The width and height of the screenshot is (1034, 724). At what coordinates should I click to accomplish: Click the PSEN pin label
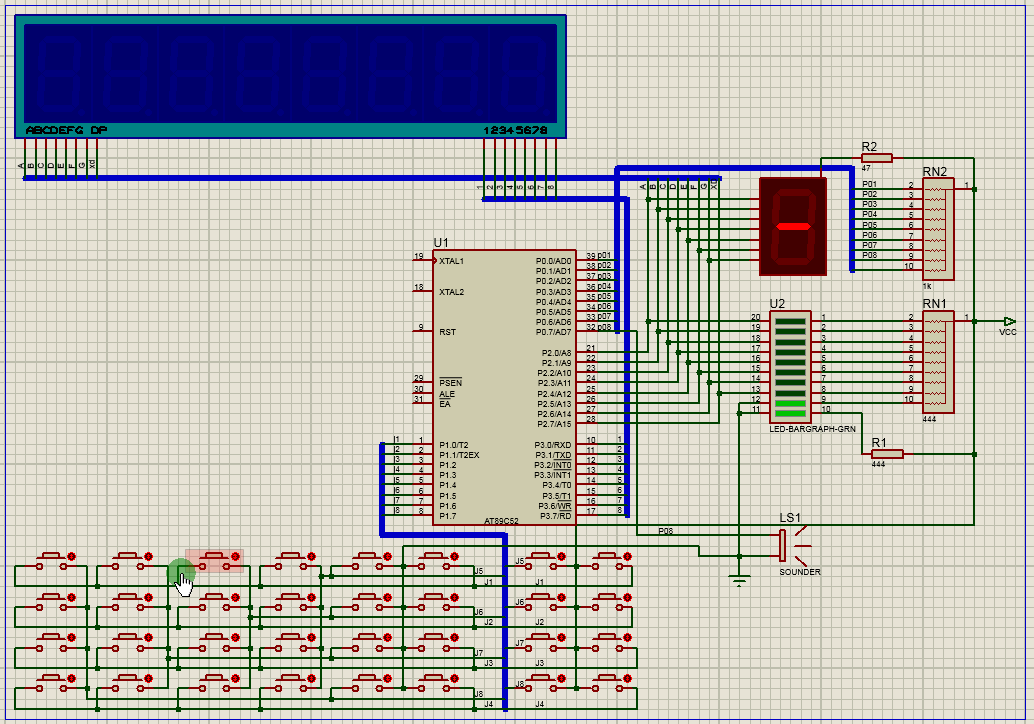click(450, 383)
